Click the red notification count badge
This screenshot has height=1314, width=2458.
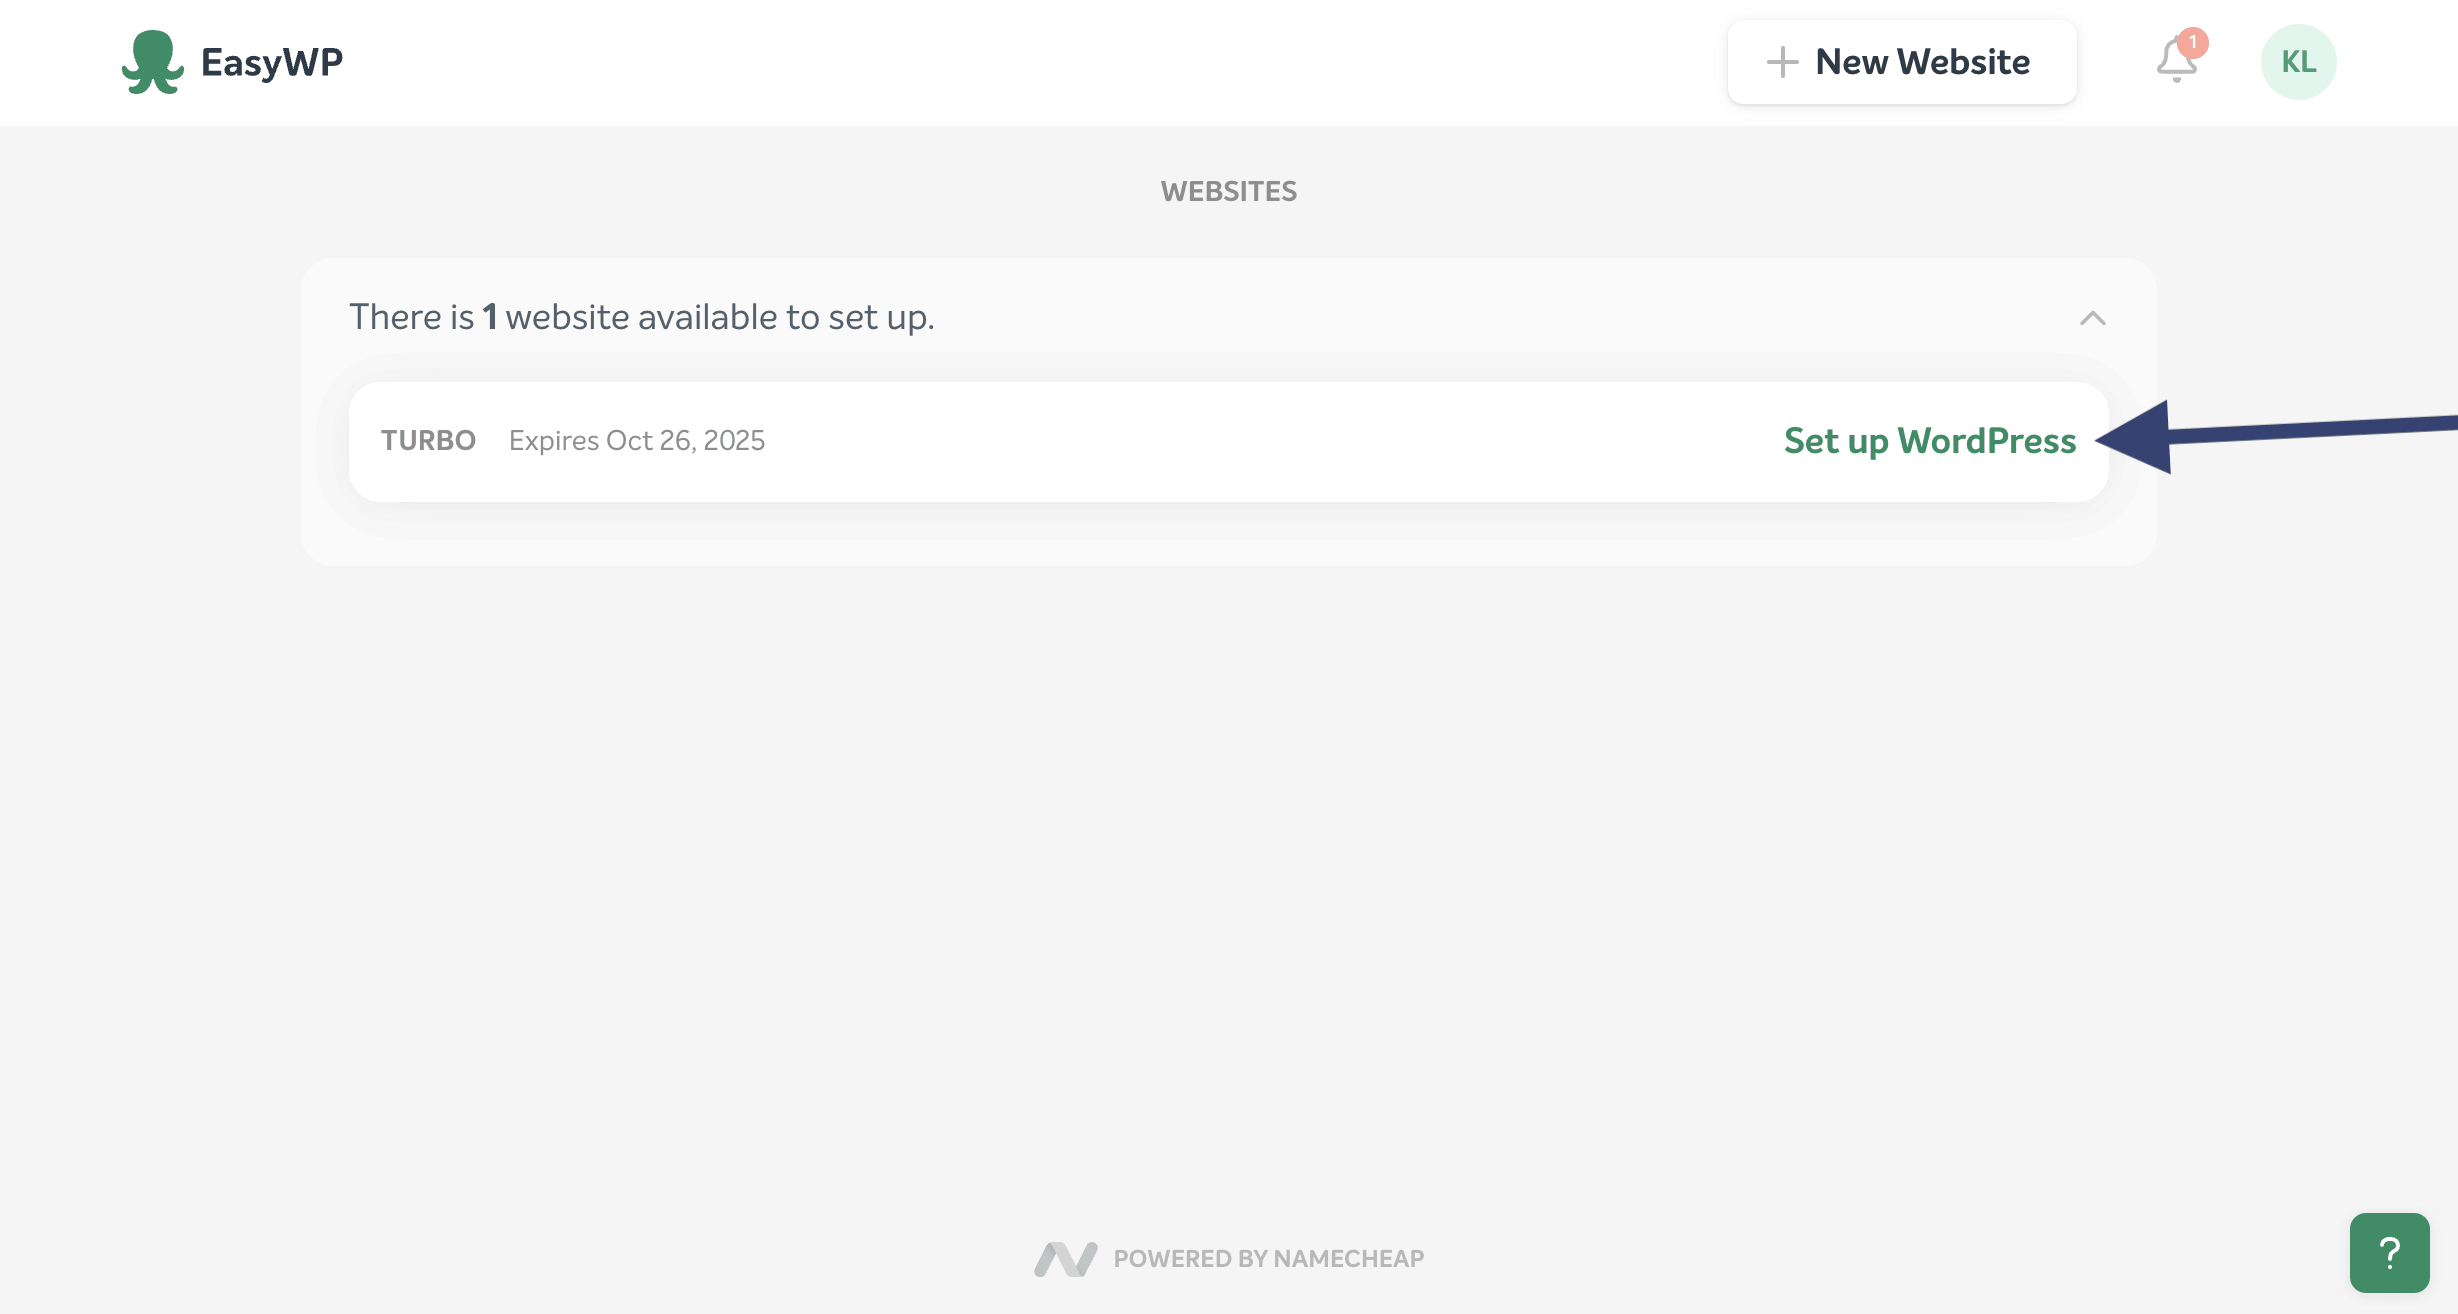click(2193, 42)
